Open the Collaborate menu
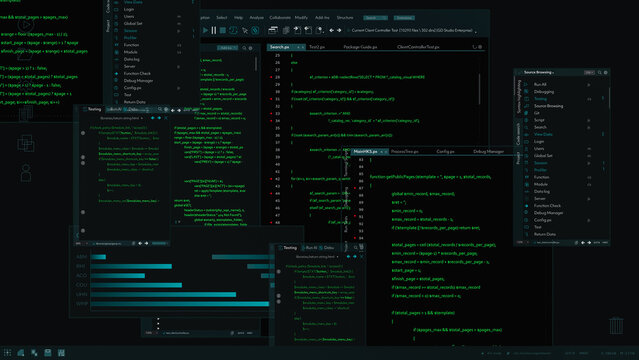Screen dimensions: 639x360 (x=280, y=18)
